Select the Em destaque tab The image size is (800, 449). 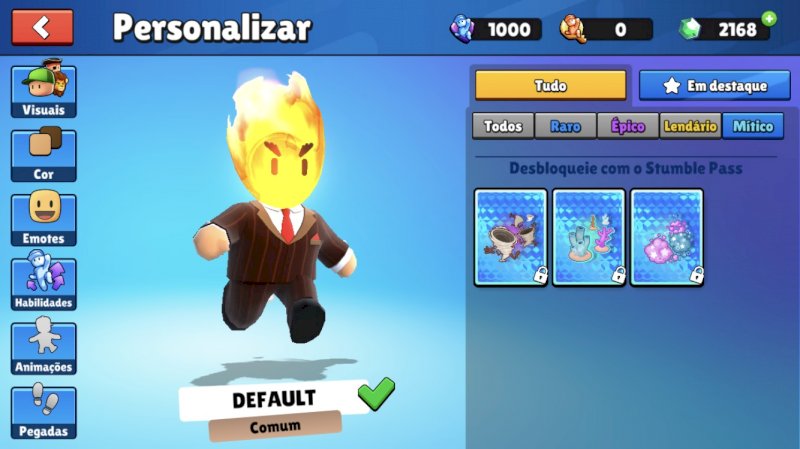715,86
